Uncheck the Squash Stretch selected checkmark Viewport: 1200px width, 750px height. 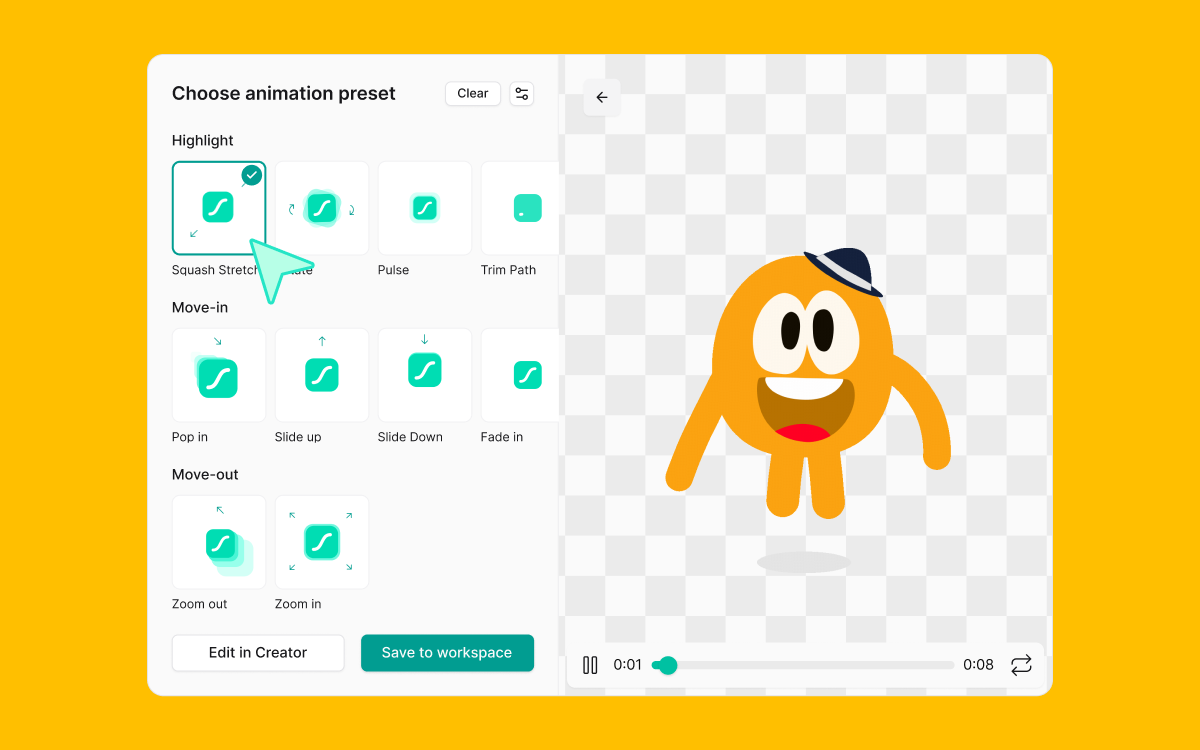(252, 175)
